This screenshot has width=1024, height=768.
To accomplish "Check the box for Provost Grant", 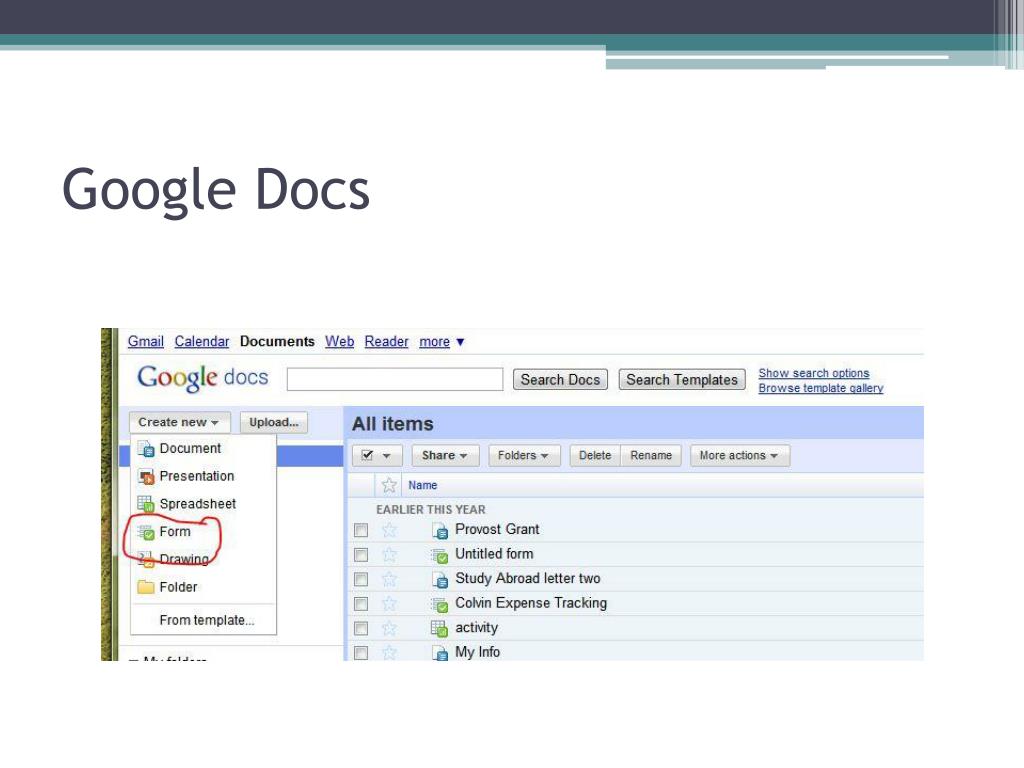I will pos(361,530).
